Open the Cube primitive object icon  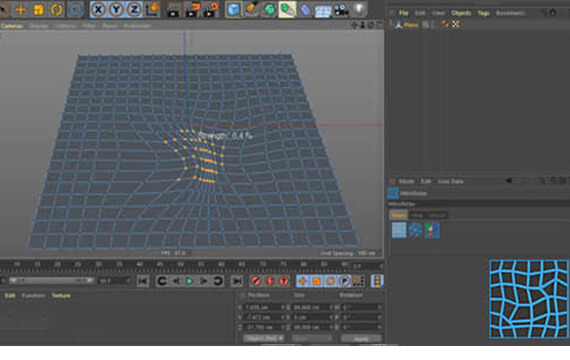click(233, 10)
